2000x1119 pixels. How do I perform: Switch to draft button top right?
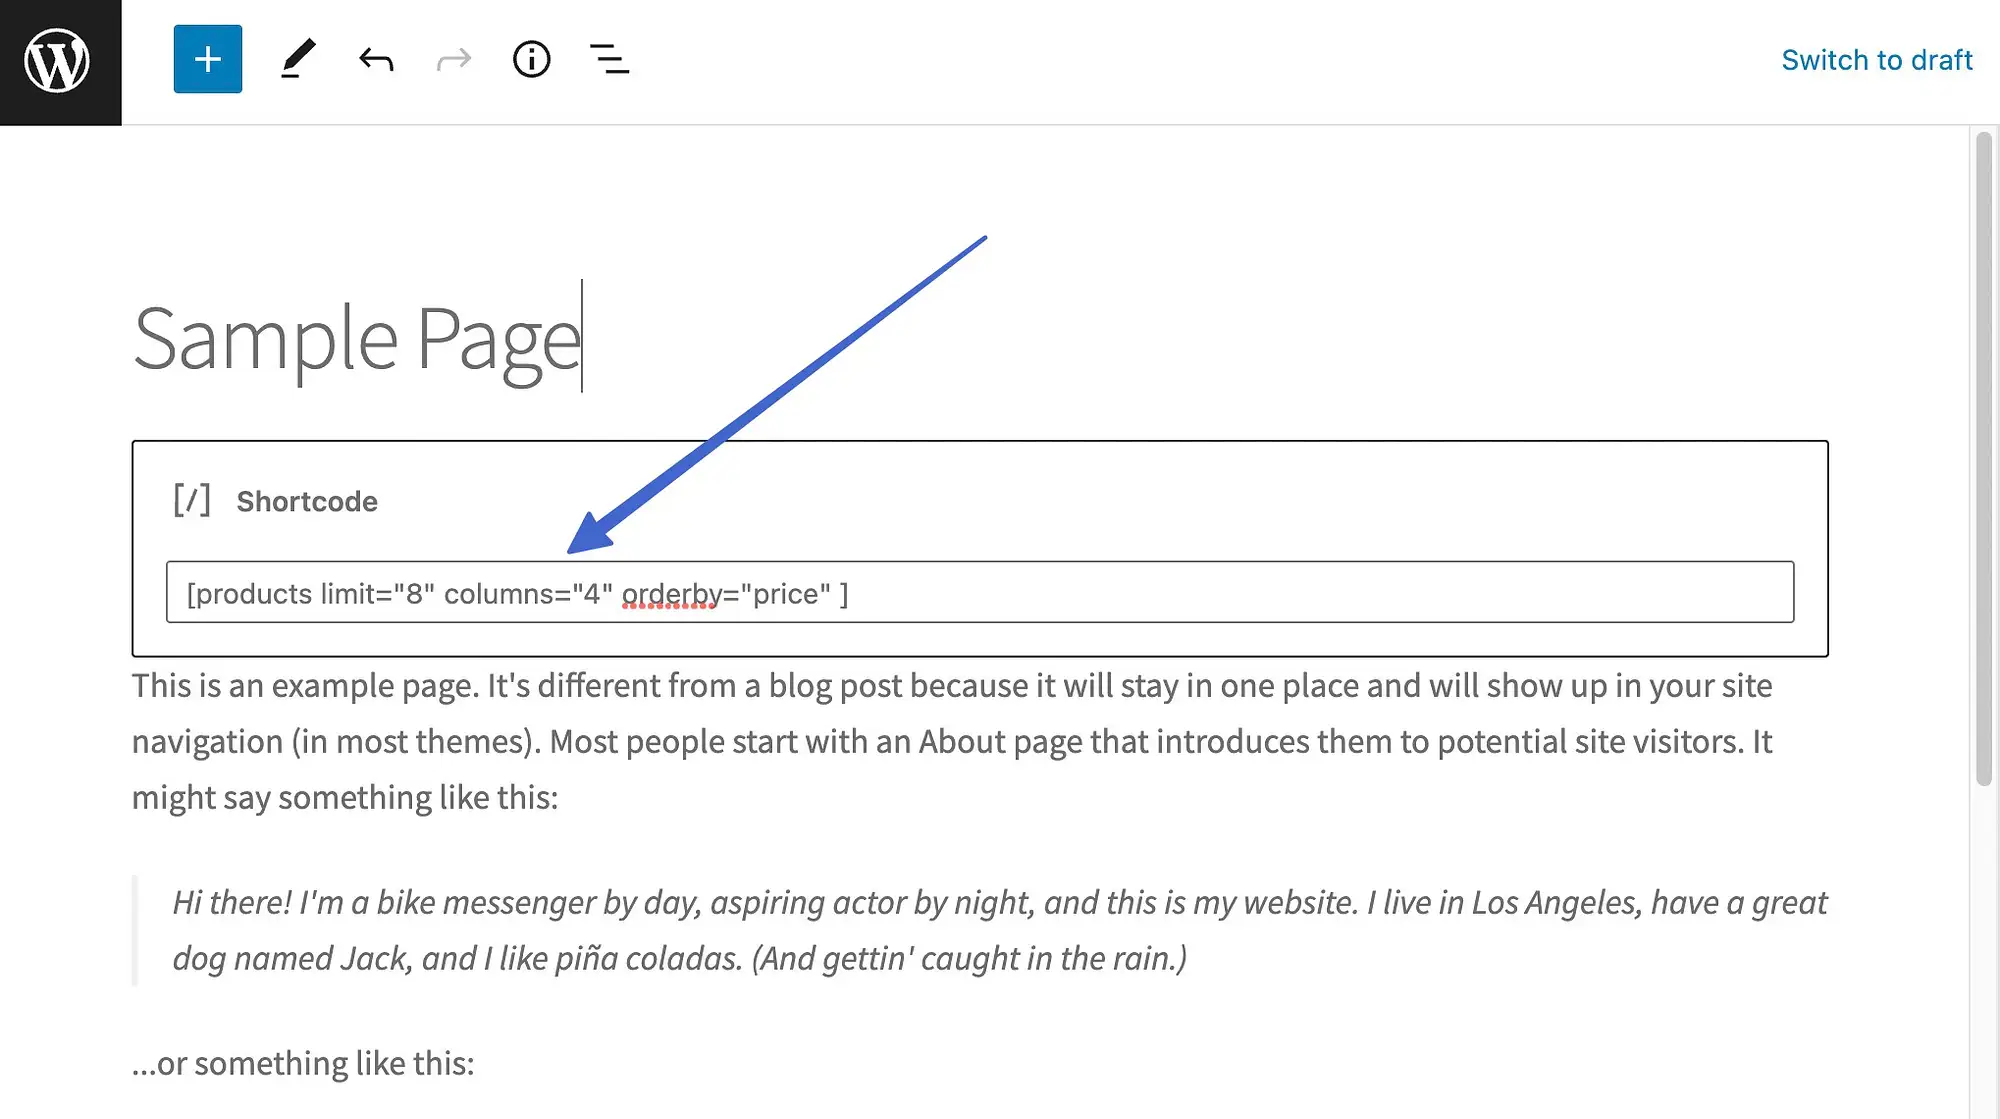point(1876,59)
